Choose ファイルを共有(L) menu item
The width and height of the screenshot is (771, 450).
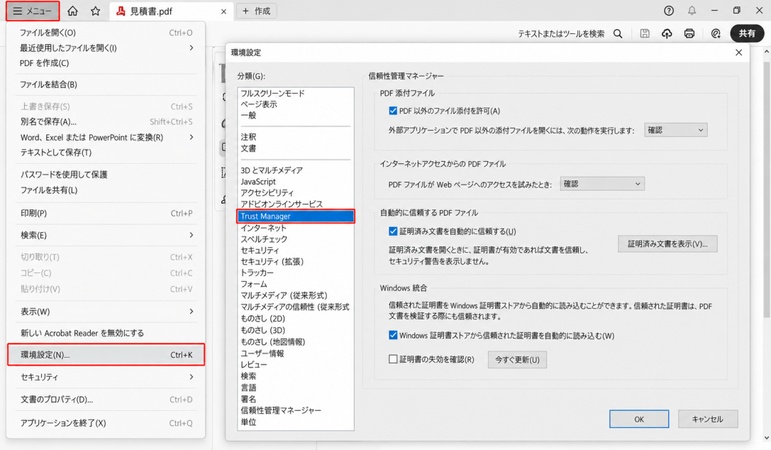point(106,190)
